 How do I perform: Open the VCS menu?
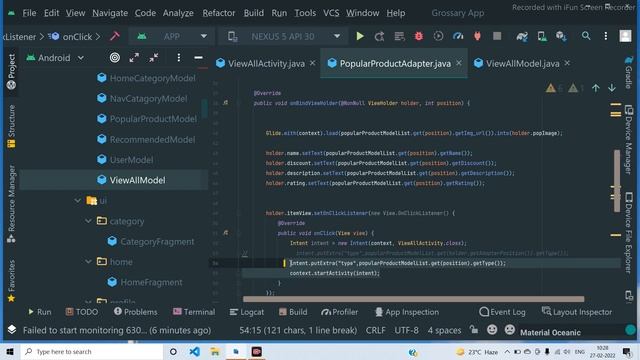tap(331, 13)
